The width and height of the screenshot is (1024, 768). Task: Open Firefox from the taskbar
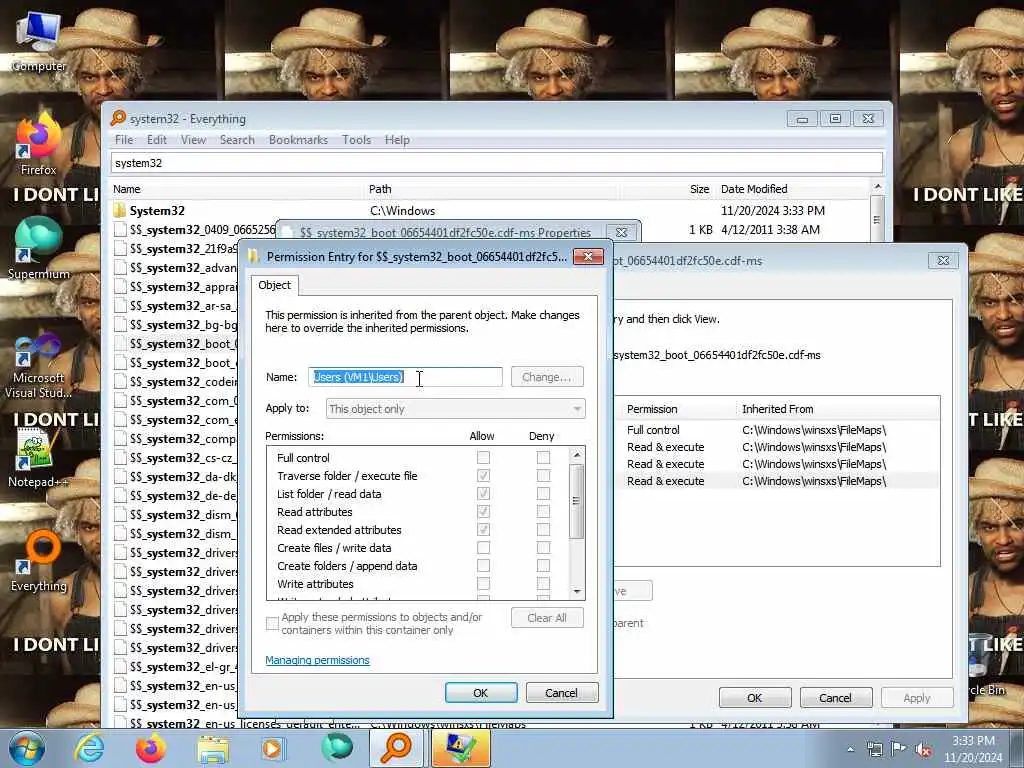[150, 748]
